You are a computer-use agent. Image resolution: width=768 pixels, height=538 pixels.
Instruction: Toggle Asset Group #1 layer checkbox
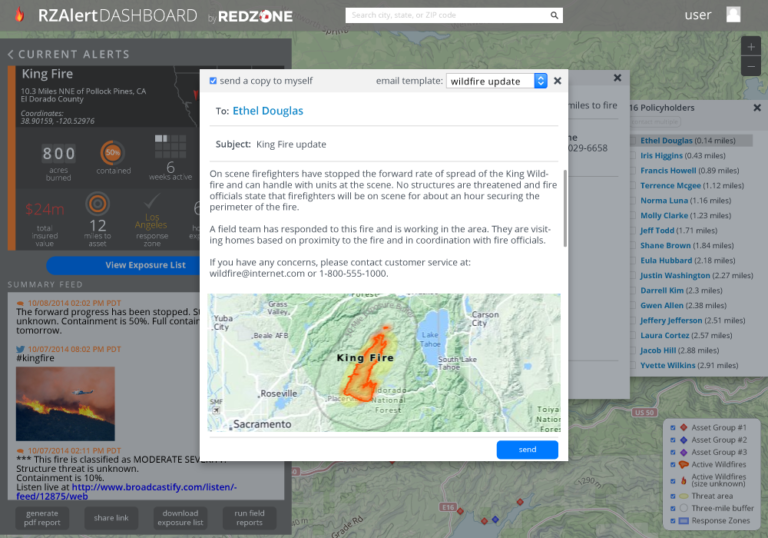click(x=673, y=427)
